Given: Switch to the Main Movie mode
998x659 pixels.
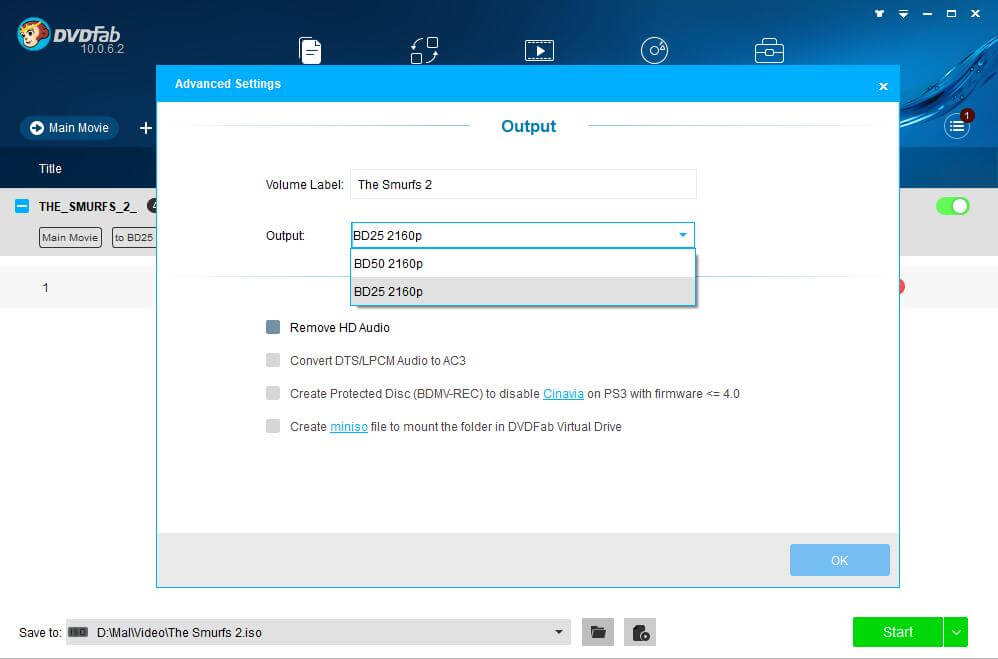Looking at the screenshot, I should click(68, 128).
